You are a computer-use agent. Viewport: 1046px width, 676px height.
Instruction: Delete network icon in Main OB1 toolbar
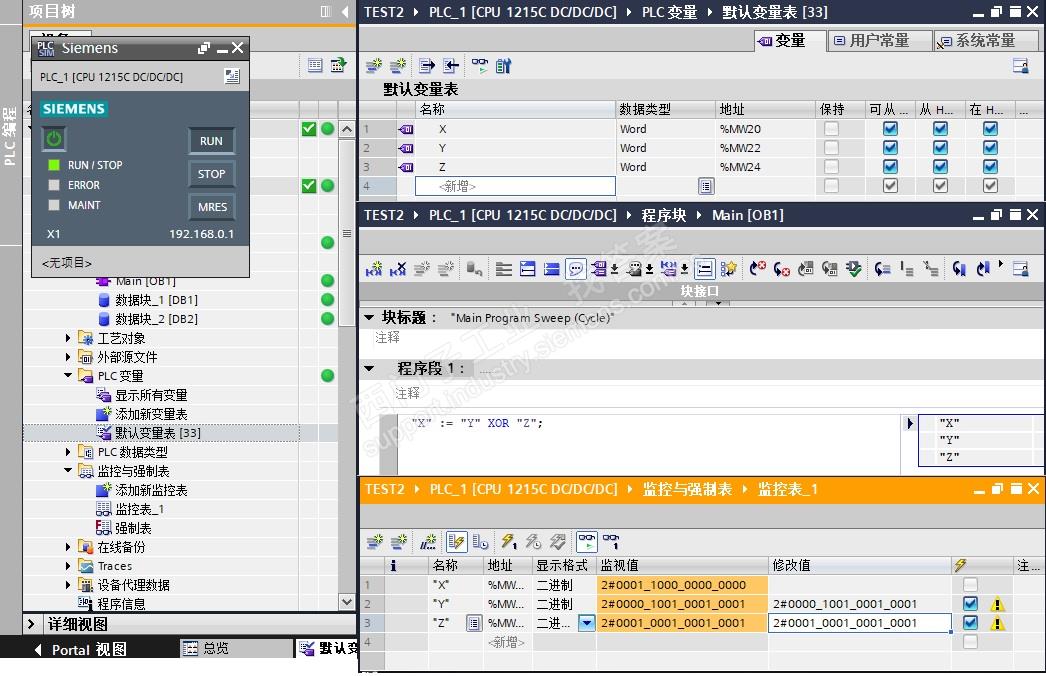click(x=398, y=269)
